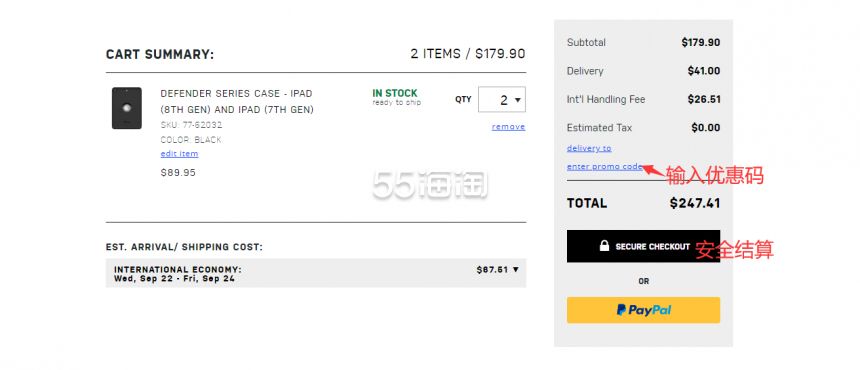Click the 2 ITEMS / $179.90 summary text
The height and width of the screenshot is (370, 860).
[x=468, y=54]
